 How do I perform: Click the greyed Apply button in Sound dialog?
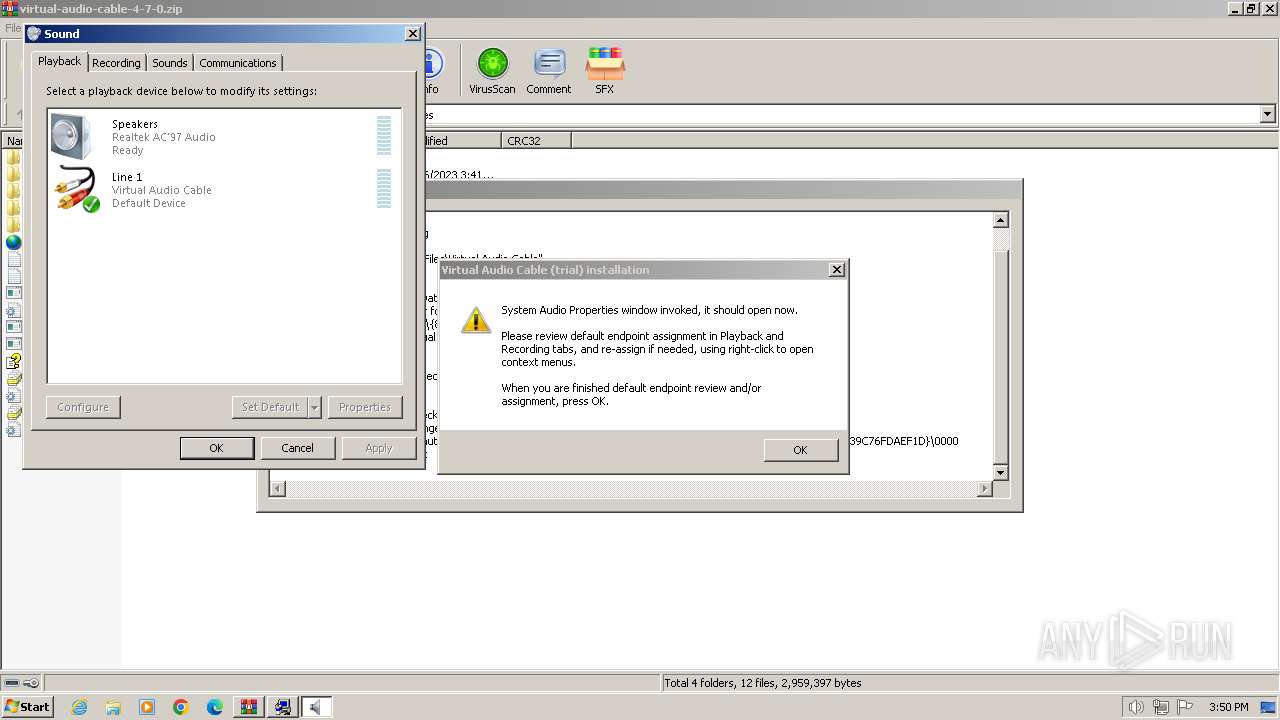[x=379, y=448]
